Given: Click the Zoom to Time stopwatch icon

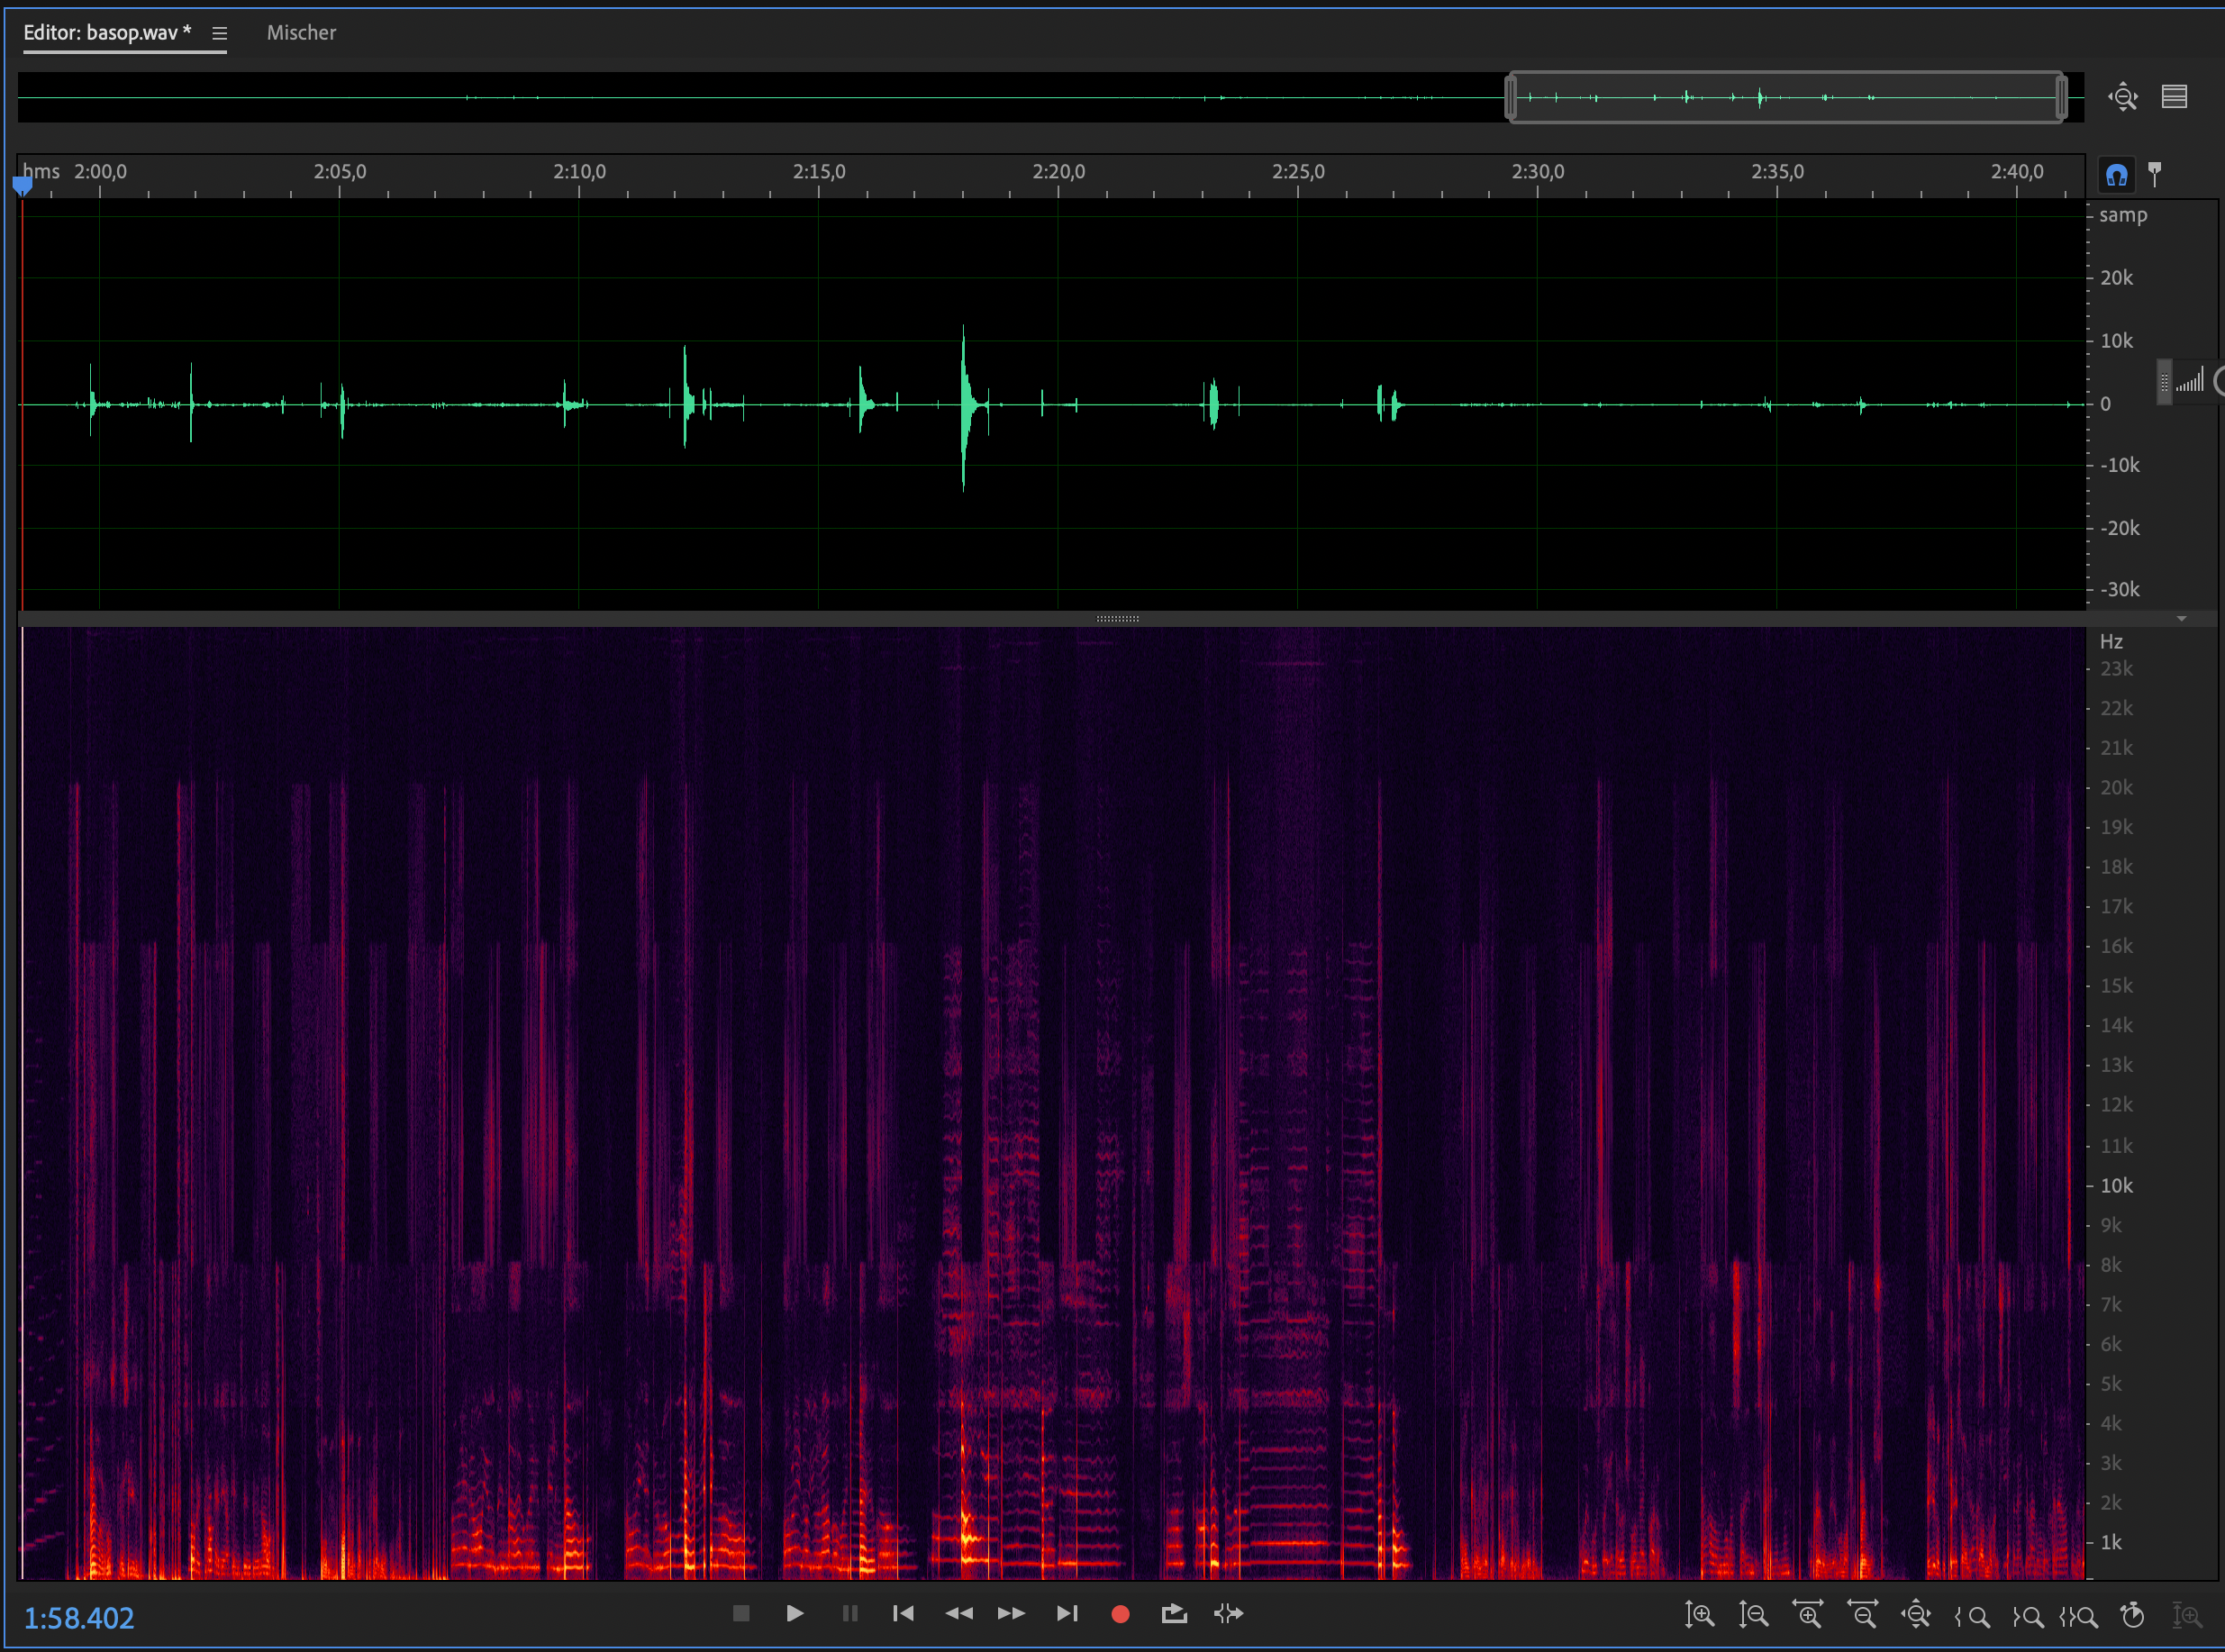Looking at the screenshot, I should point(2132,1614).
